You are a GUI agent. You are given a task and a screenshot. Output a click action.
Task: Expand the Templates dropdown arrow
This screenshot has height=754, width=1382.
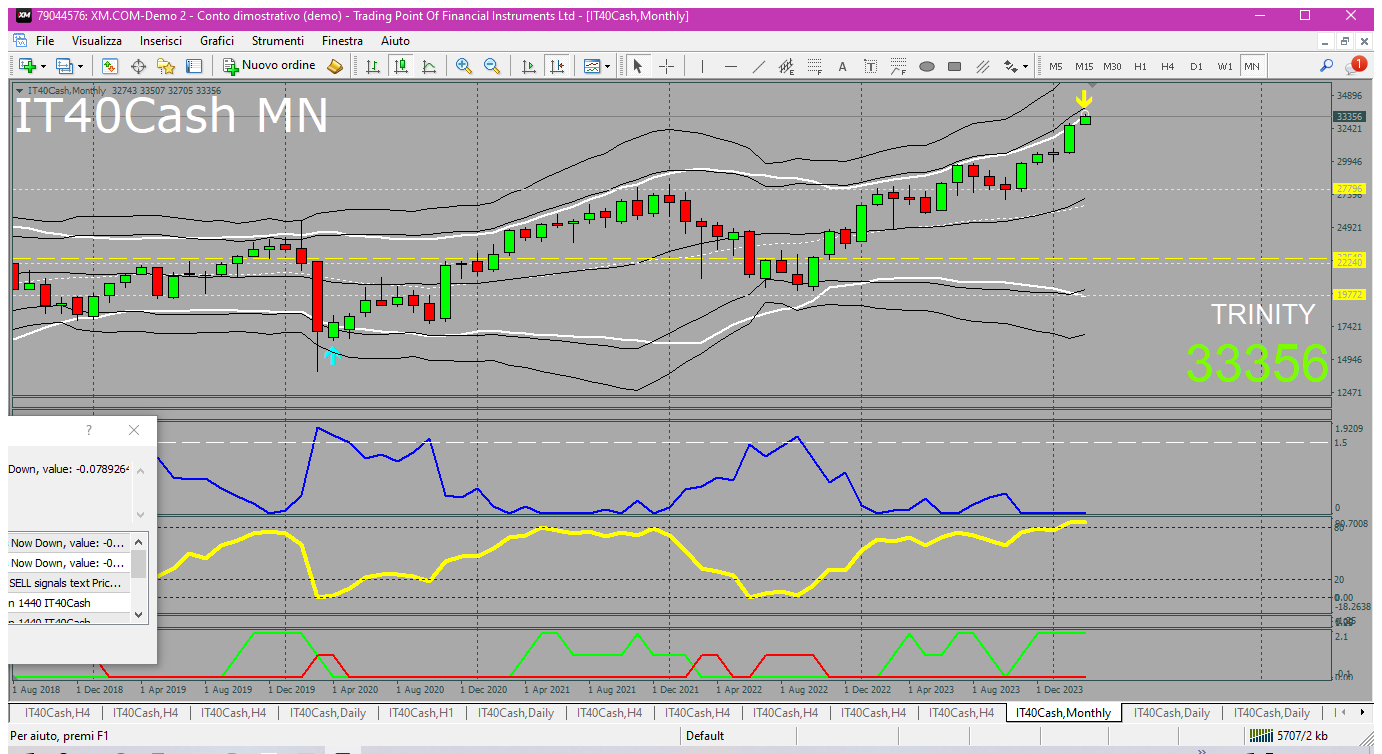(607, 66)
